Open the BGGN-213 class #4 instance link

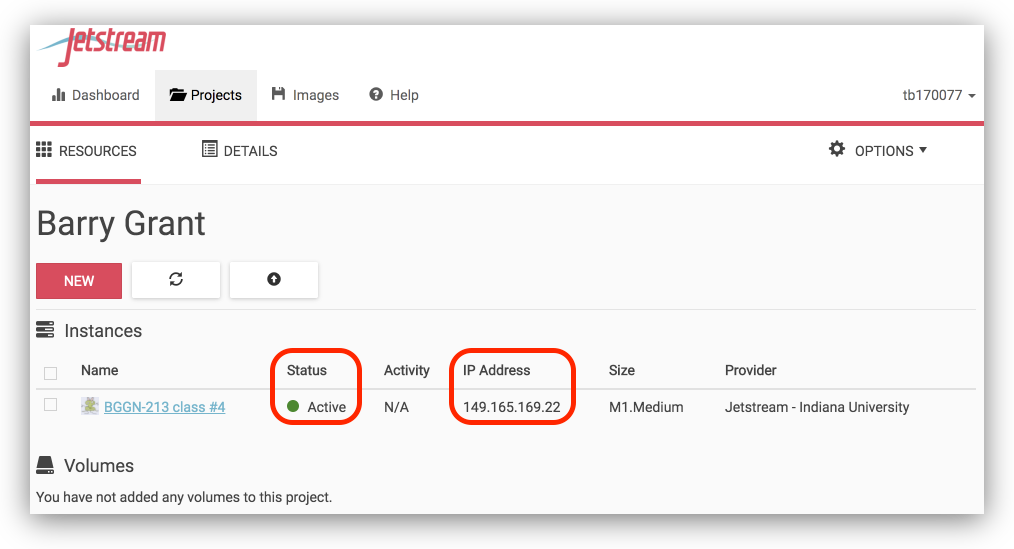coord(164,407)
